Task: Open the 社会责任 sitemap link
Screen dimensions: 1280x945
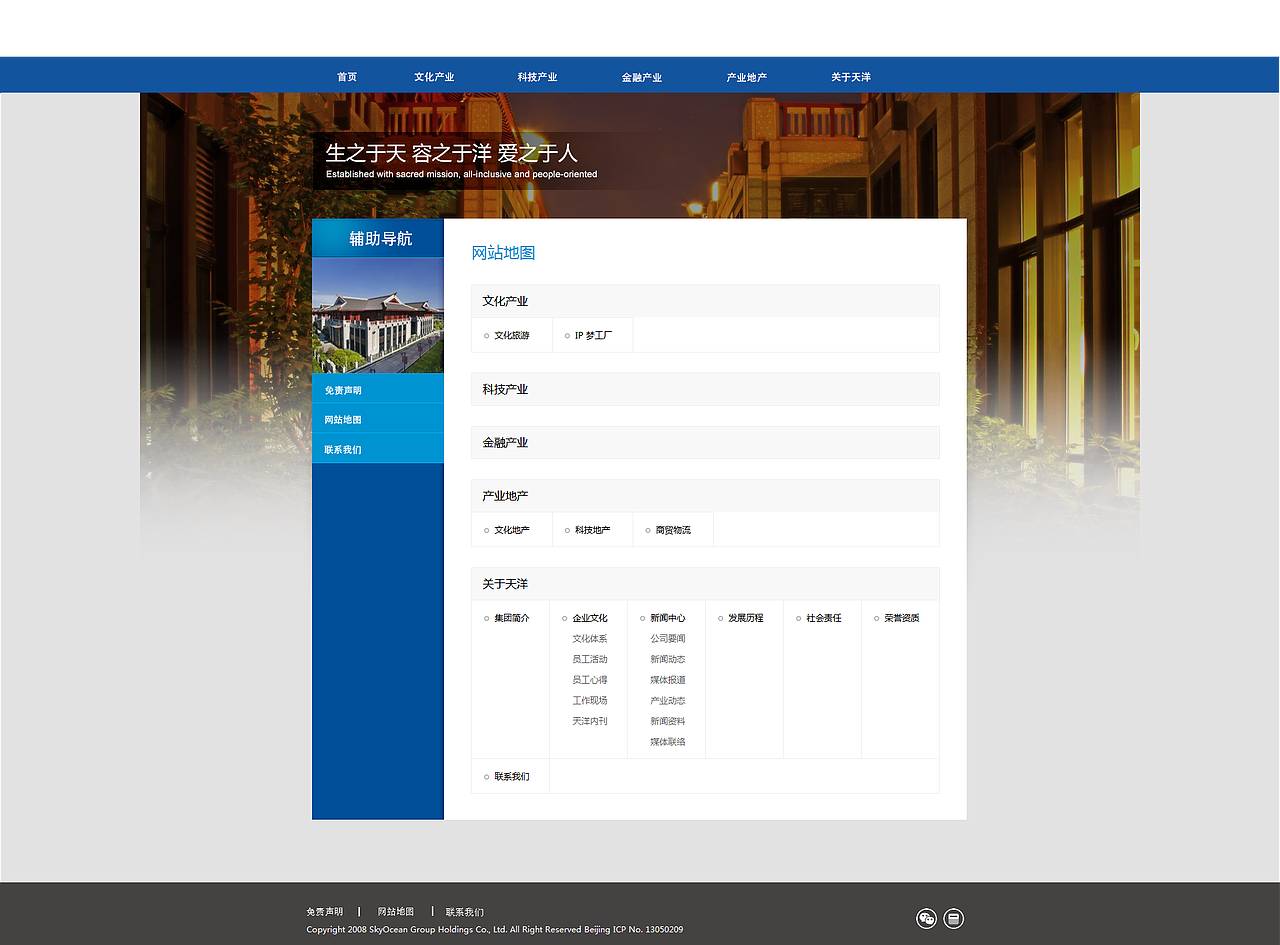Action: (x=824, y=618)
